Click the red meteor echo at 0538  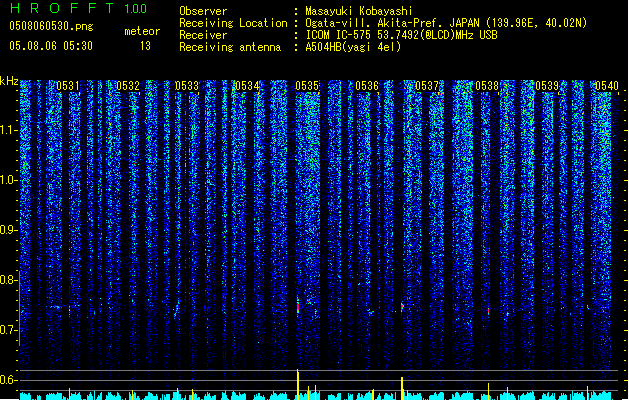coord(488,311)
